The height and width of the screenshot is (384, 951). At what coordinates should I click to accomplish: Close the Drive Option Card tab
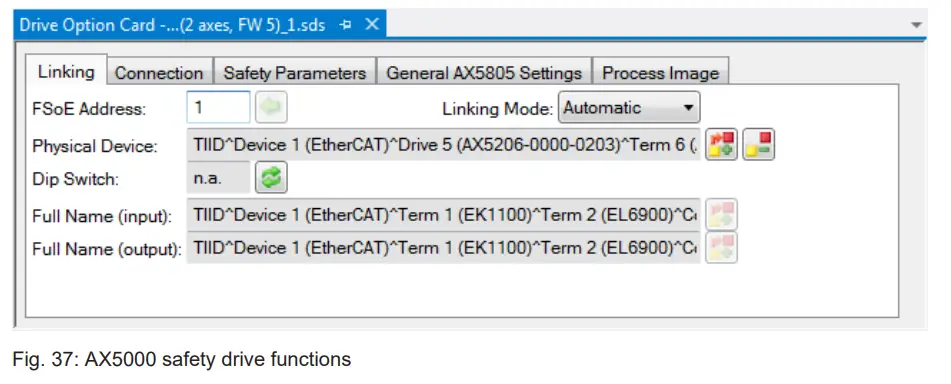click(372, 24)
